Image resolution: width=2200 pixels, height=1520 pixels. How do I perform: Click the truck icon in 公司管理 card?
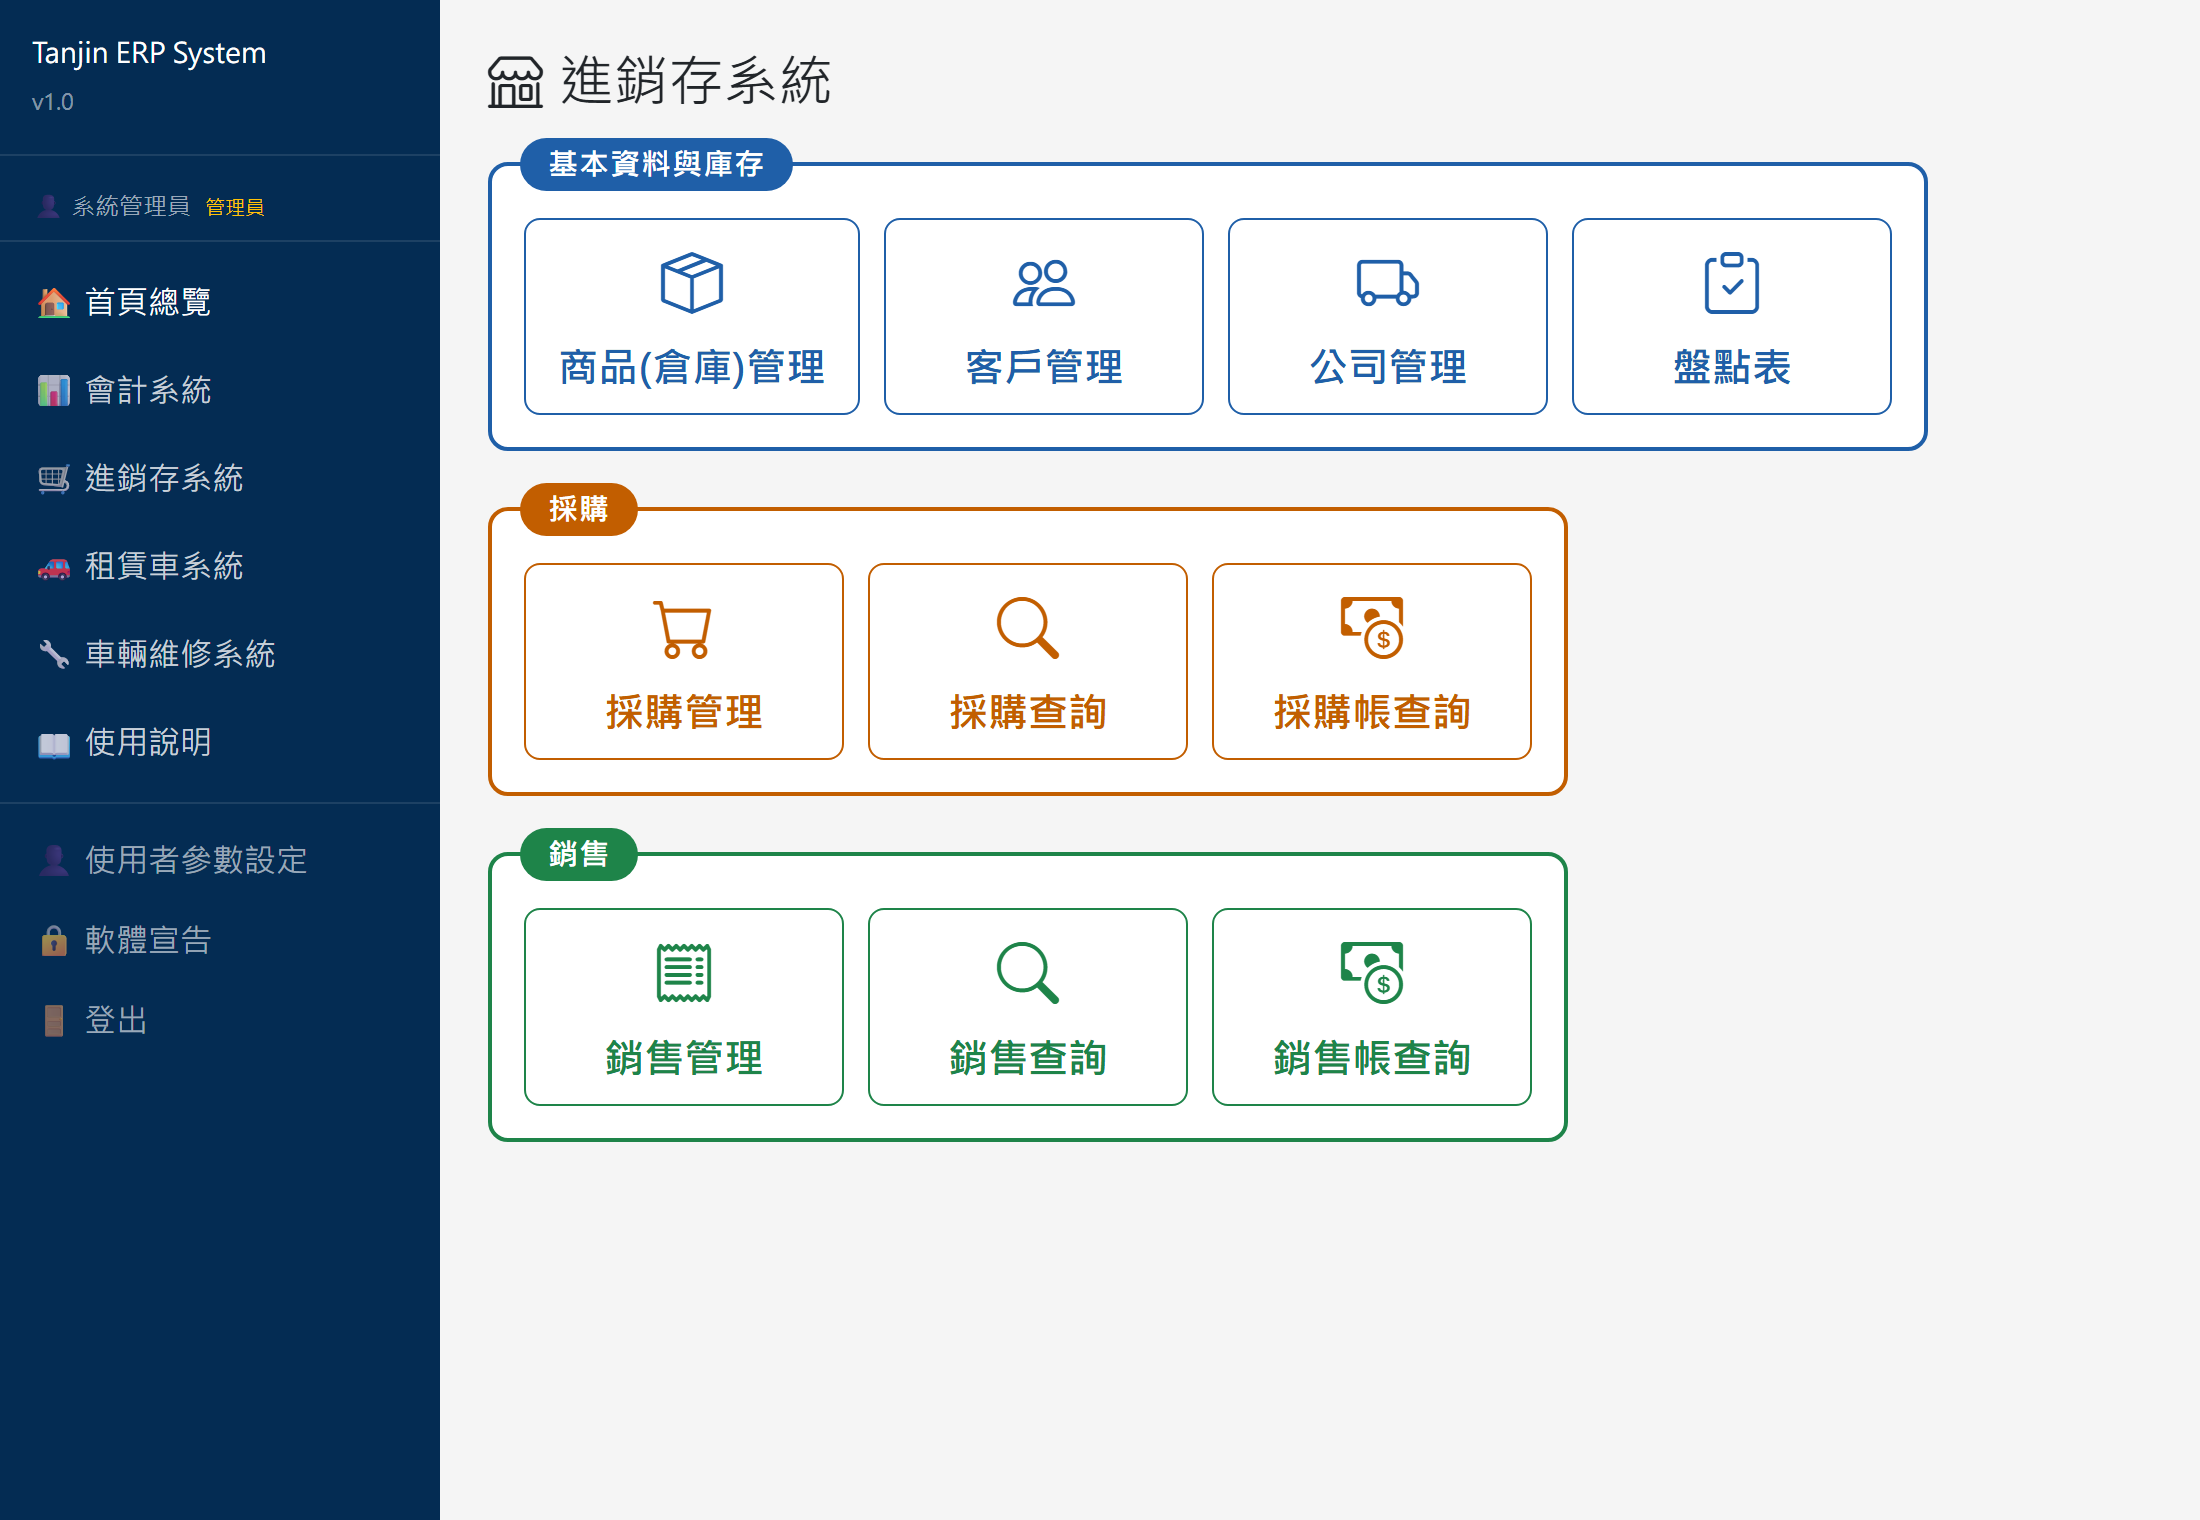coord(1387,283)
